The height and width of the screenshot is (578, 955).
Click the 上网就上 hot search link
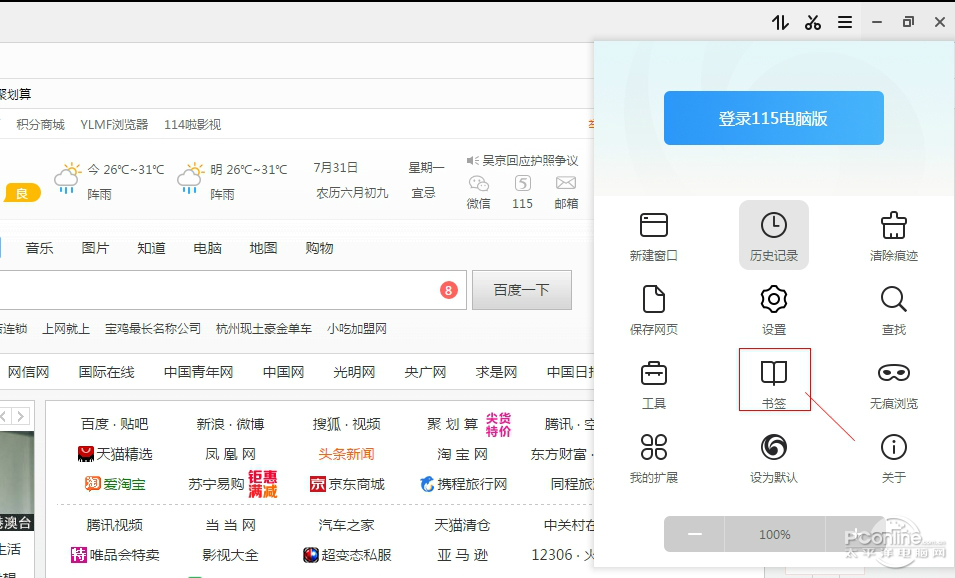click(66, 329)
